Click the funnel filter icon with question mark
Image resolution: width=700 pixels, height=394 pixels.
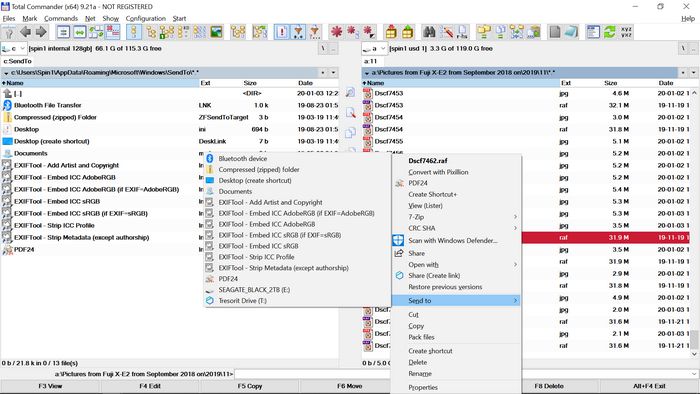coord(314,32)
